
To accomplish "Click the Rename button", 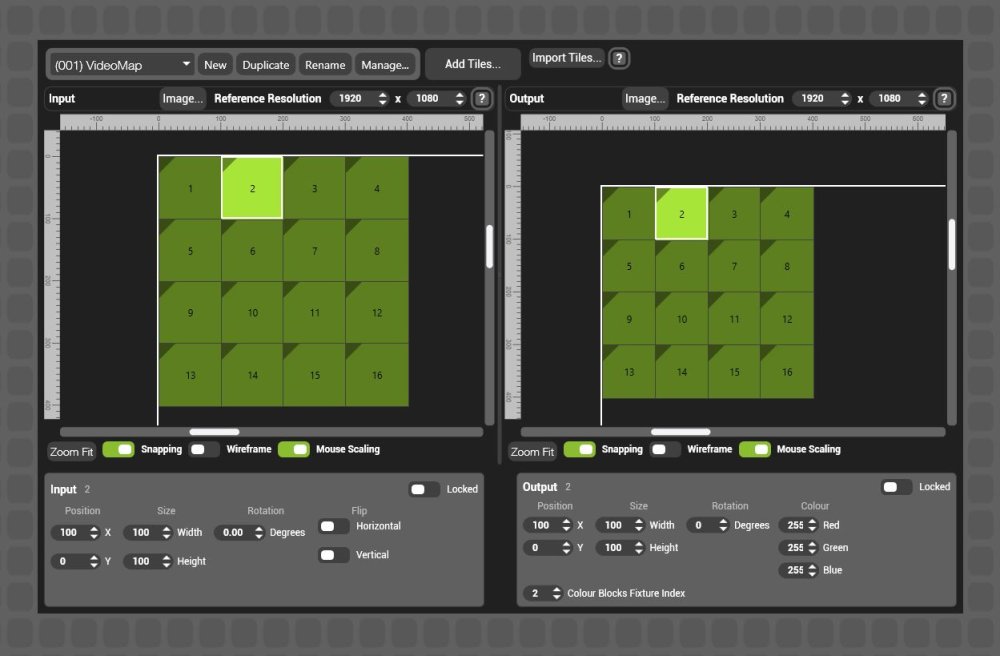I will [x=325, y=65].
